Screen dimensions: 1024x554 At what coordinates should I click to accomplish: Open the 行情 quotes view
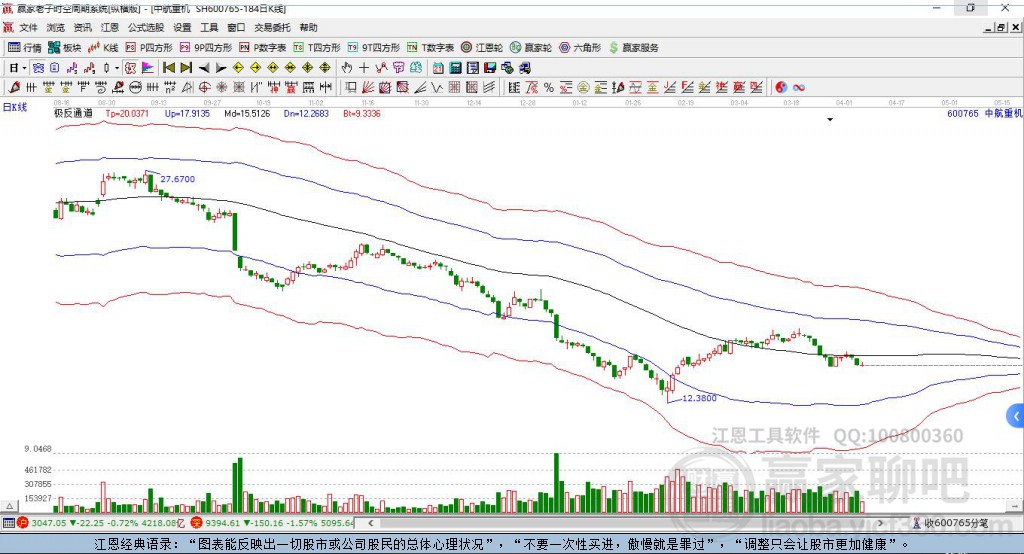coord(24,48)
